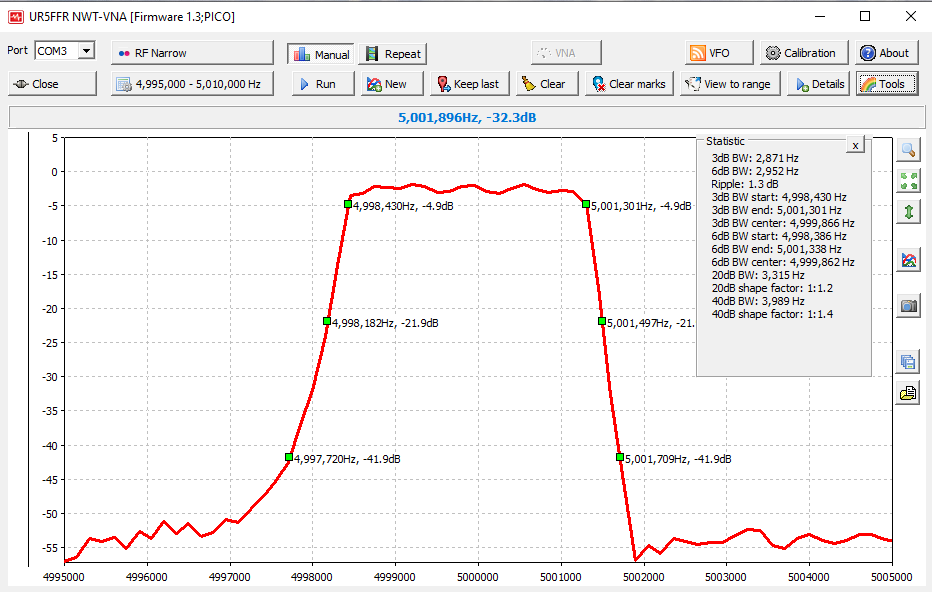The image size is (932, 592).
Task: Click the copy windows icon on right sidebar
Action: pos(908,362)
